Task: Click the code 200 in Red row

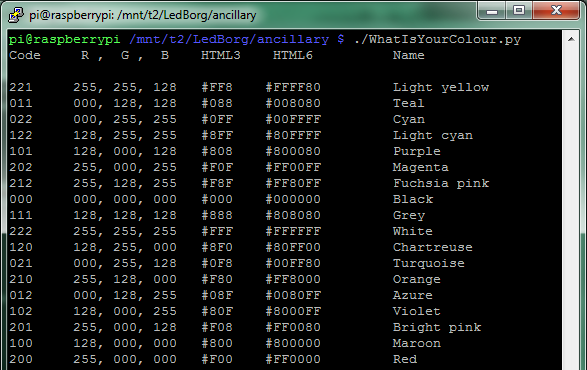Action: [21, 359]
